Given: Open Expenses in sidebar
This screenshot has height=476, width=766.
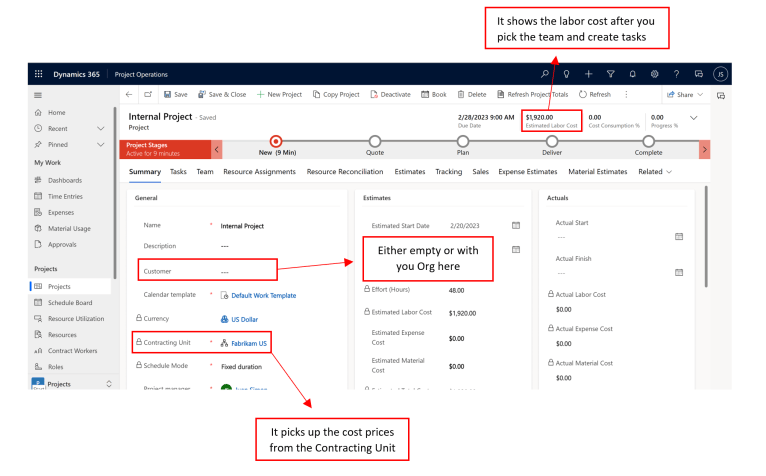Looking at the screenshot, I should point(61,213).
